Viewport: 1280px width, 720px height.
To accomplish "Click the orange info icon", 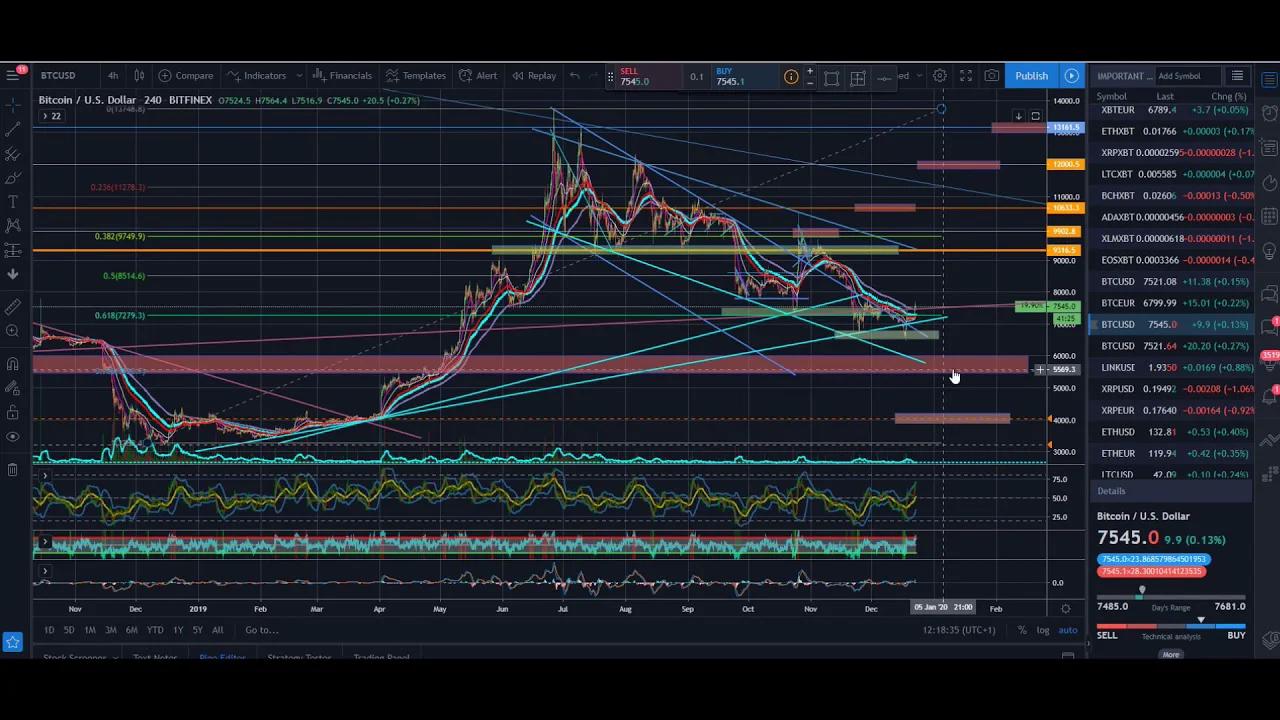I will point(791,76).
